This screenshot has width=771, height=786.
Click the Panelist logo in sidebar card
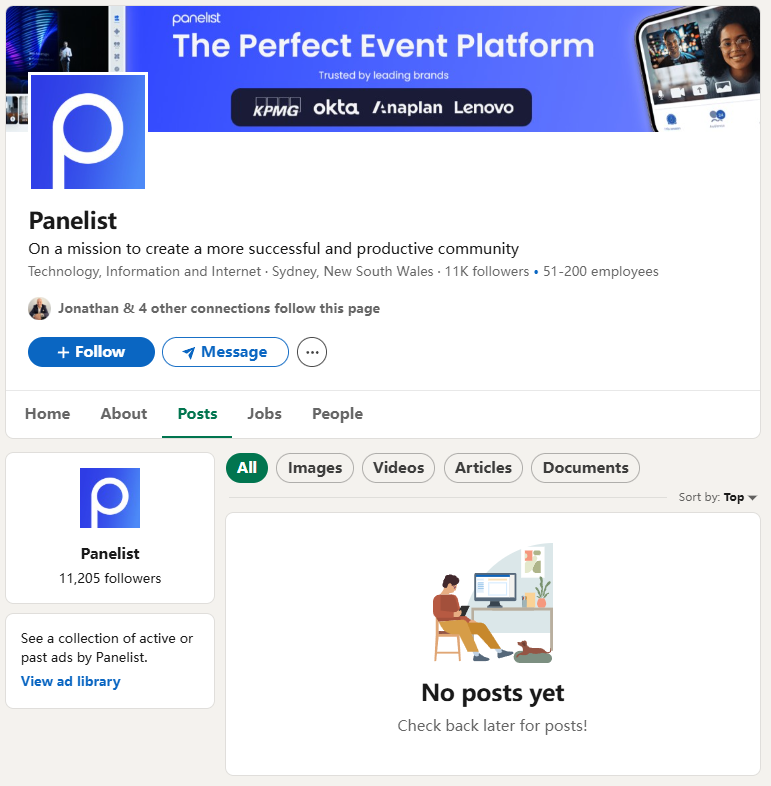[x=110, y=498]
